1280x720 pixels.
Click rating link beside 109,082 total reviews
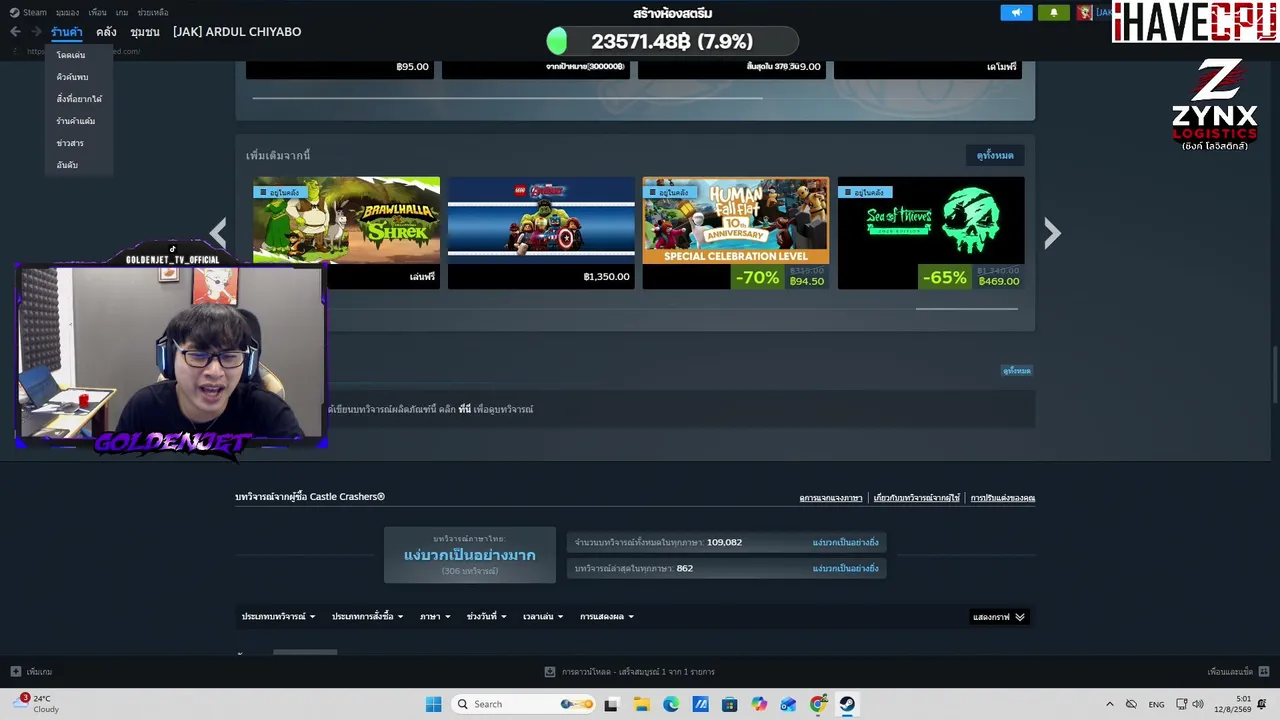click(846, 542)
